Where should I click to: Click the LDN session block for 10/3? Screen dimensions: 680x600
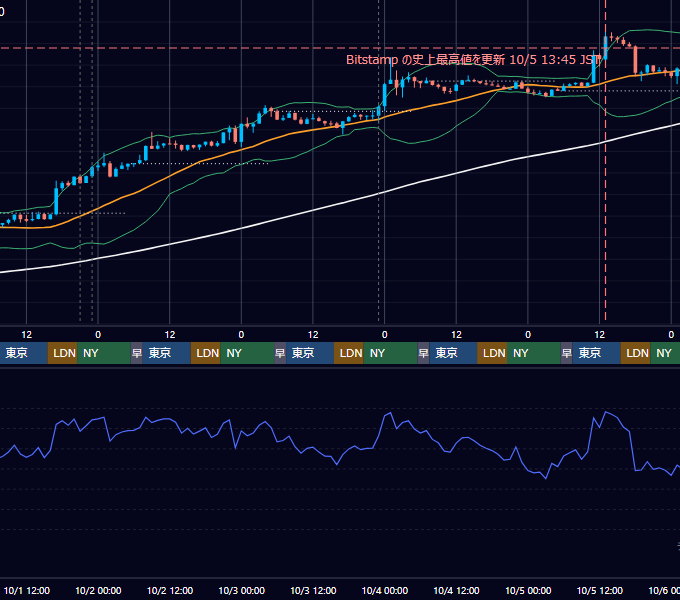click(349, 353)
